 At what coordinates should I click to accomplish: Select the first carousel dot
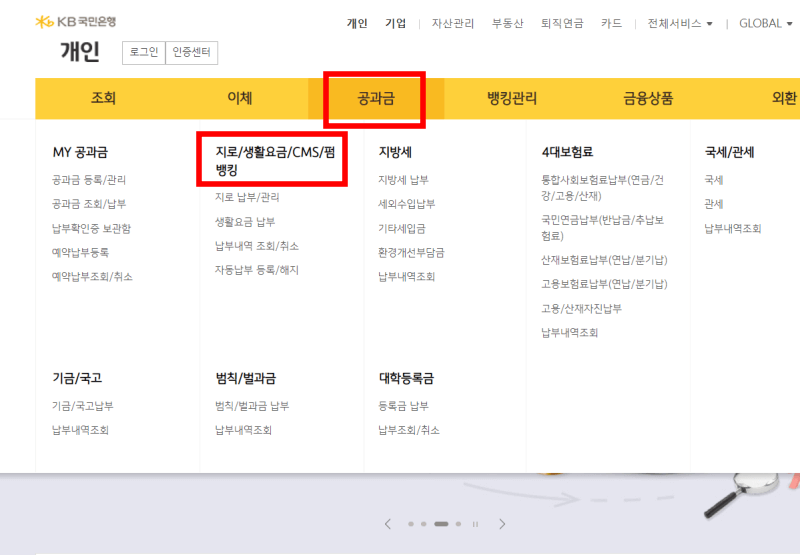pyautogui.click(x=411, y=524)
